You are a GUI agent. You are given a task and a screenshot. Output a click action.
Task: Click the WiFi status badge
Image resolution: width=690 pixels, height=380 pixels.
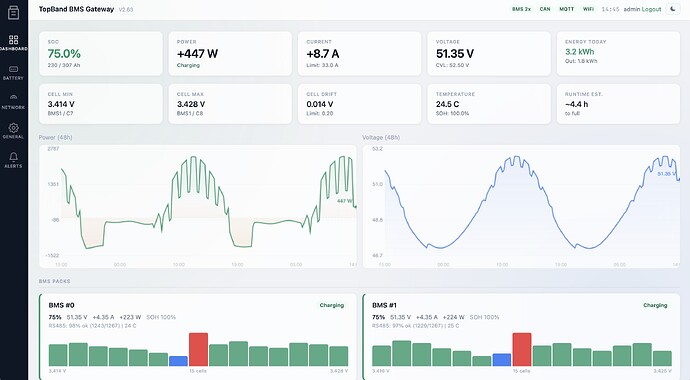(x=588, y=9)
